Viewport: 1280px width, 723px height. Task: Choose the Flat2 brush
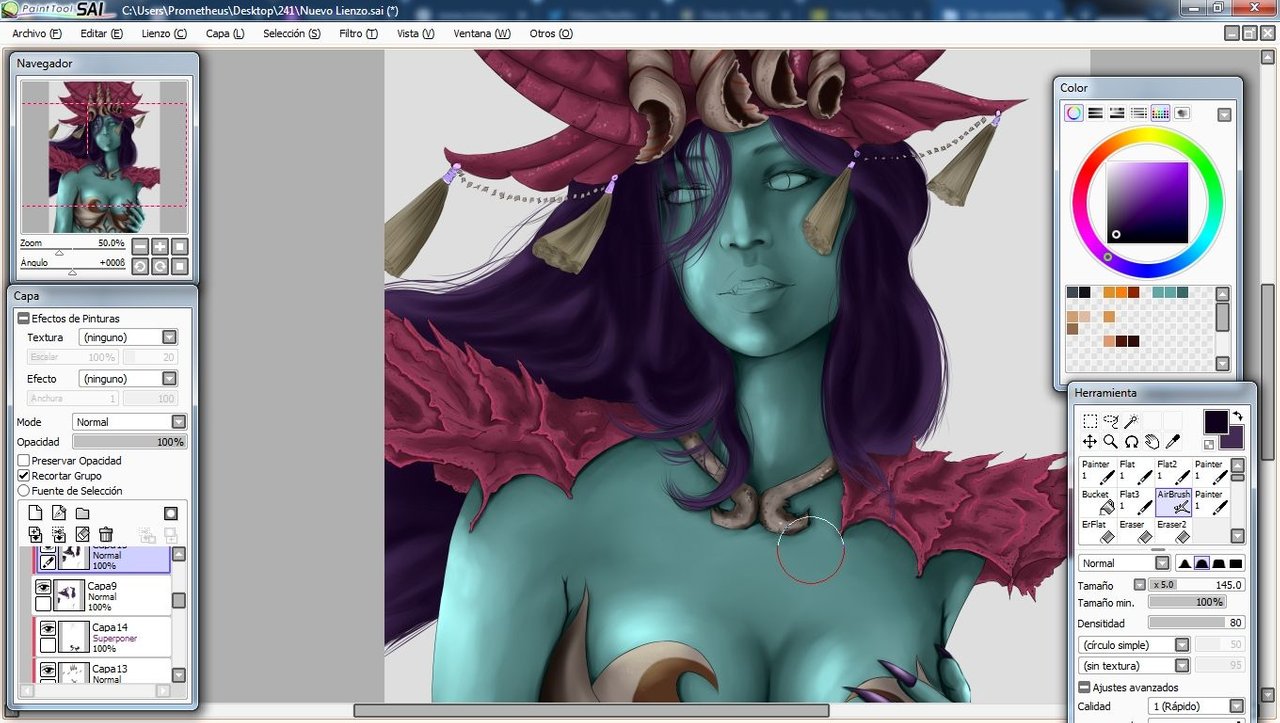1173,472
